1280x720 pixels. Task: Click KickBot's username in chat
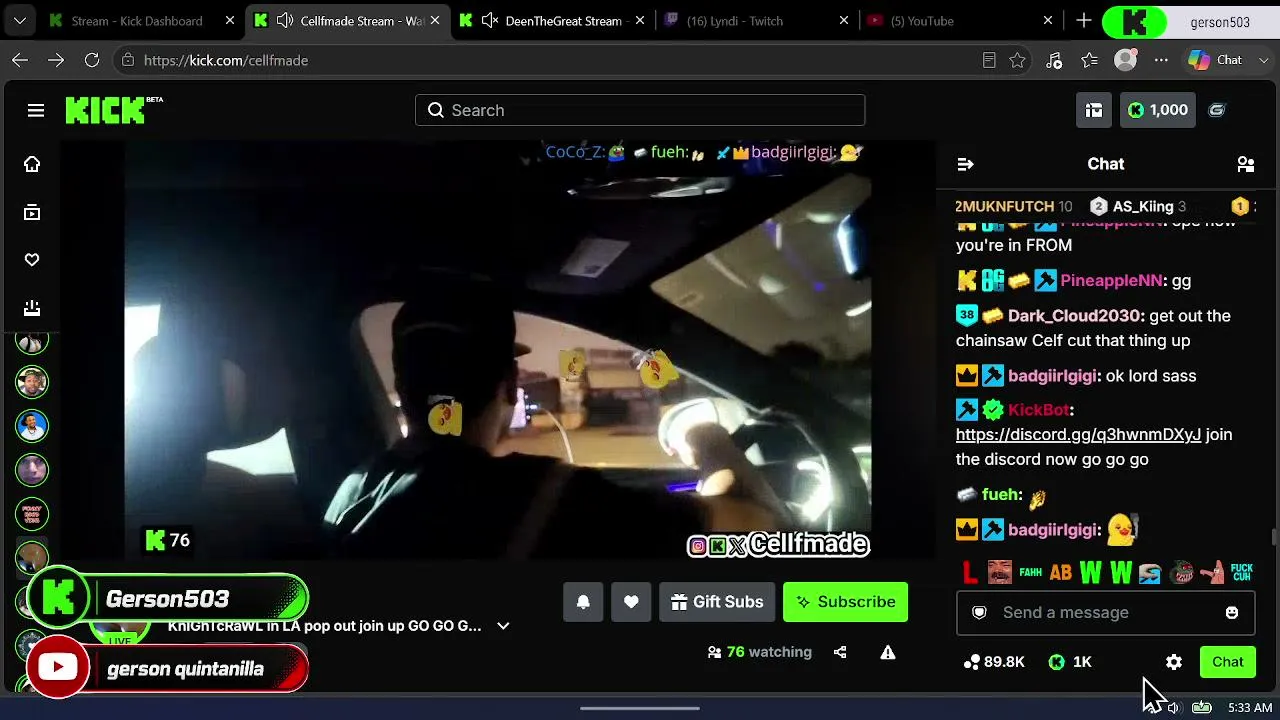pyautogui.click(x=1038, y=410)
